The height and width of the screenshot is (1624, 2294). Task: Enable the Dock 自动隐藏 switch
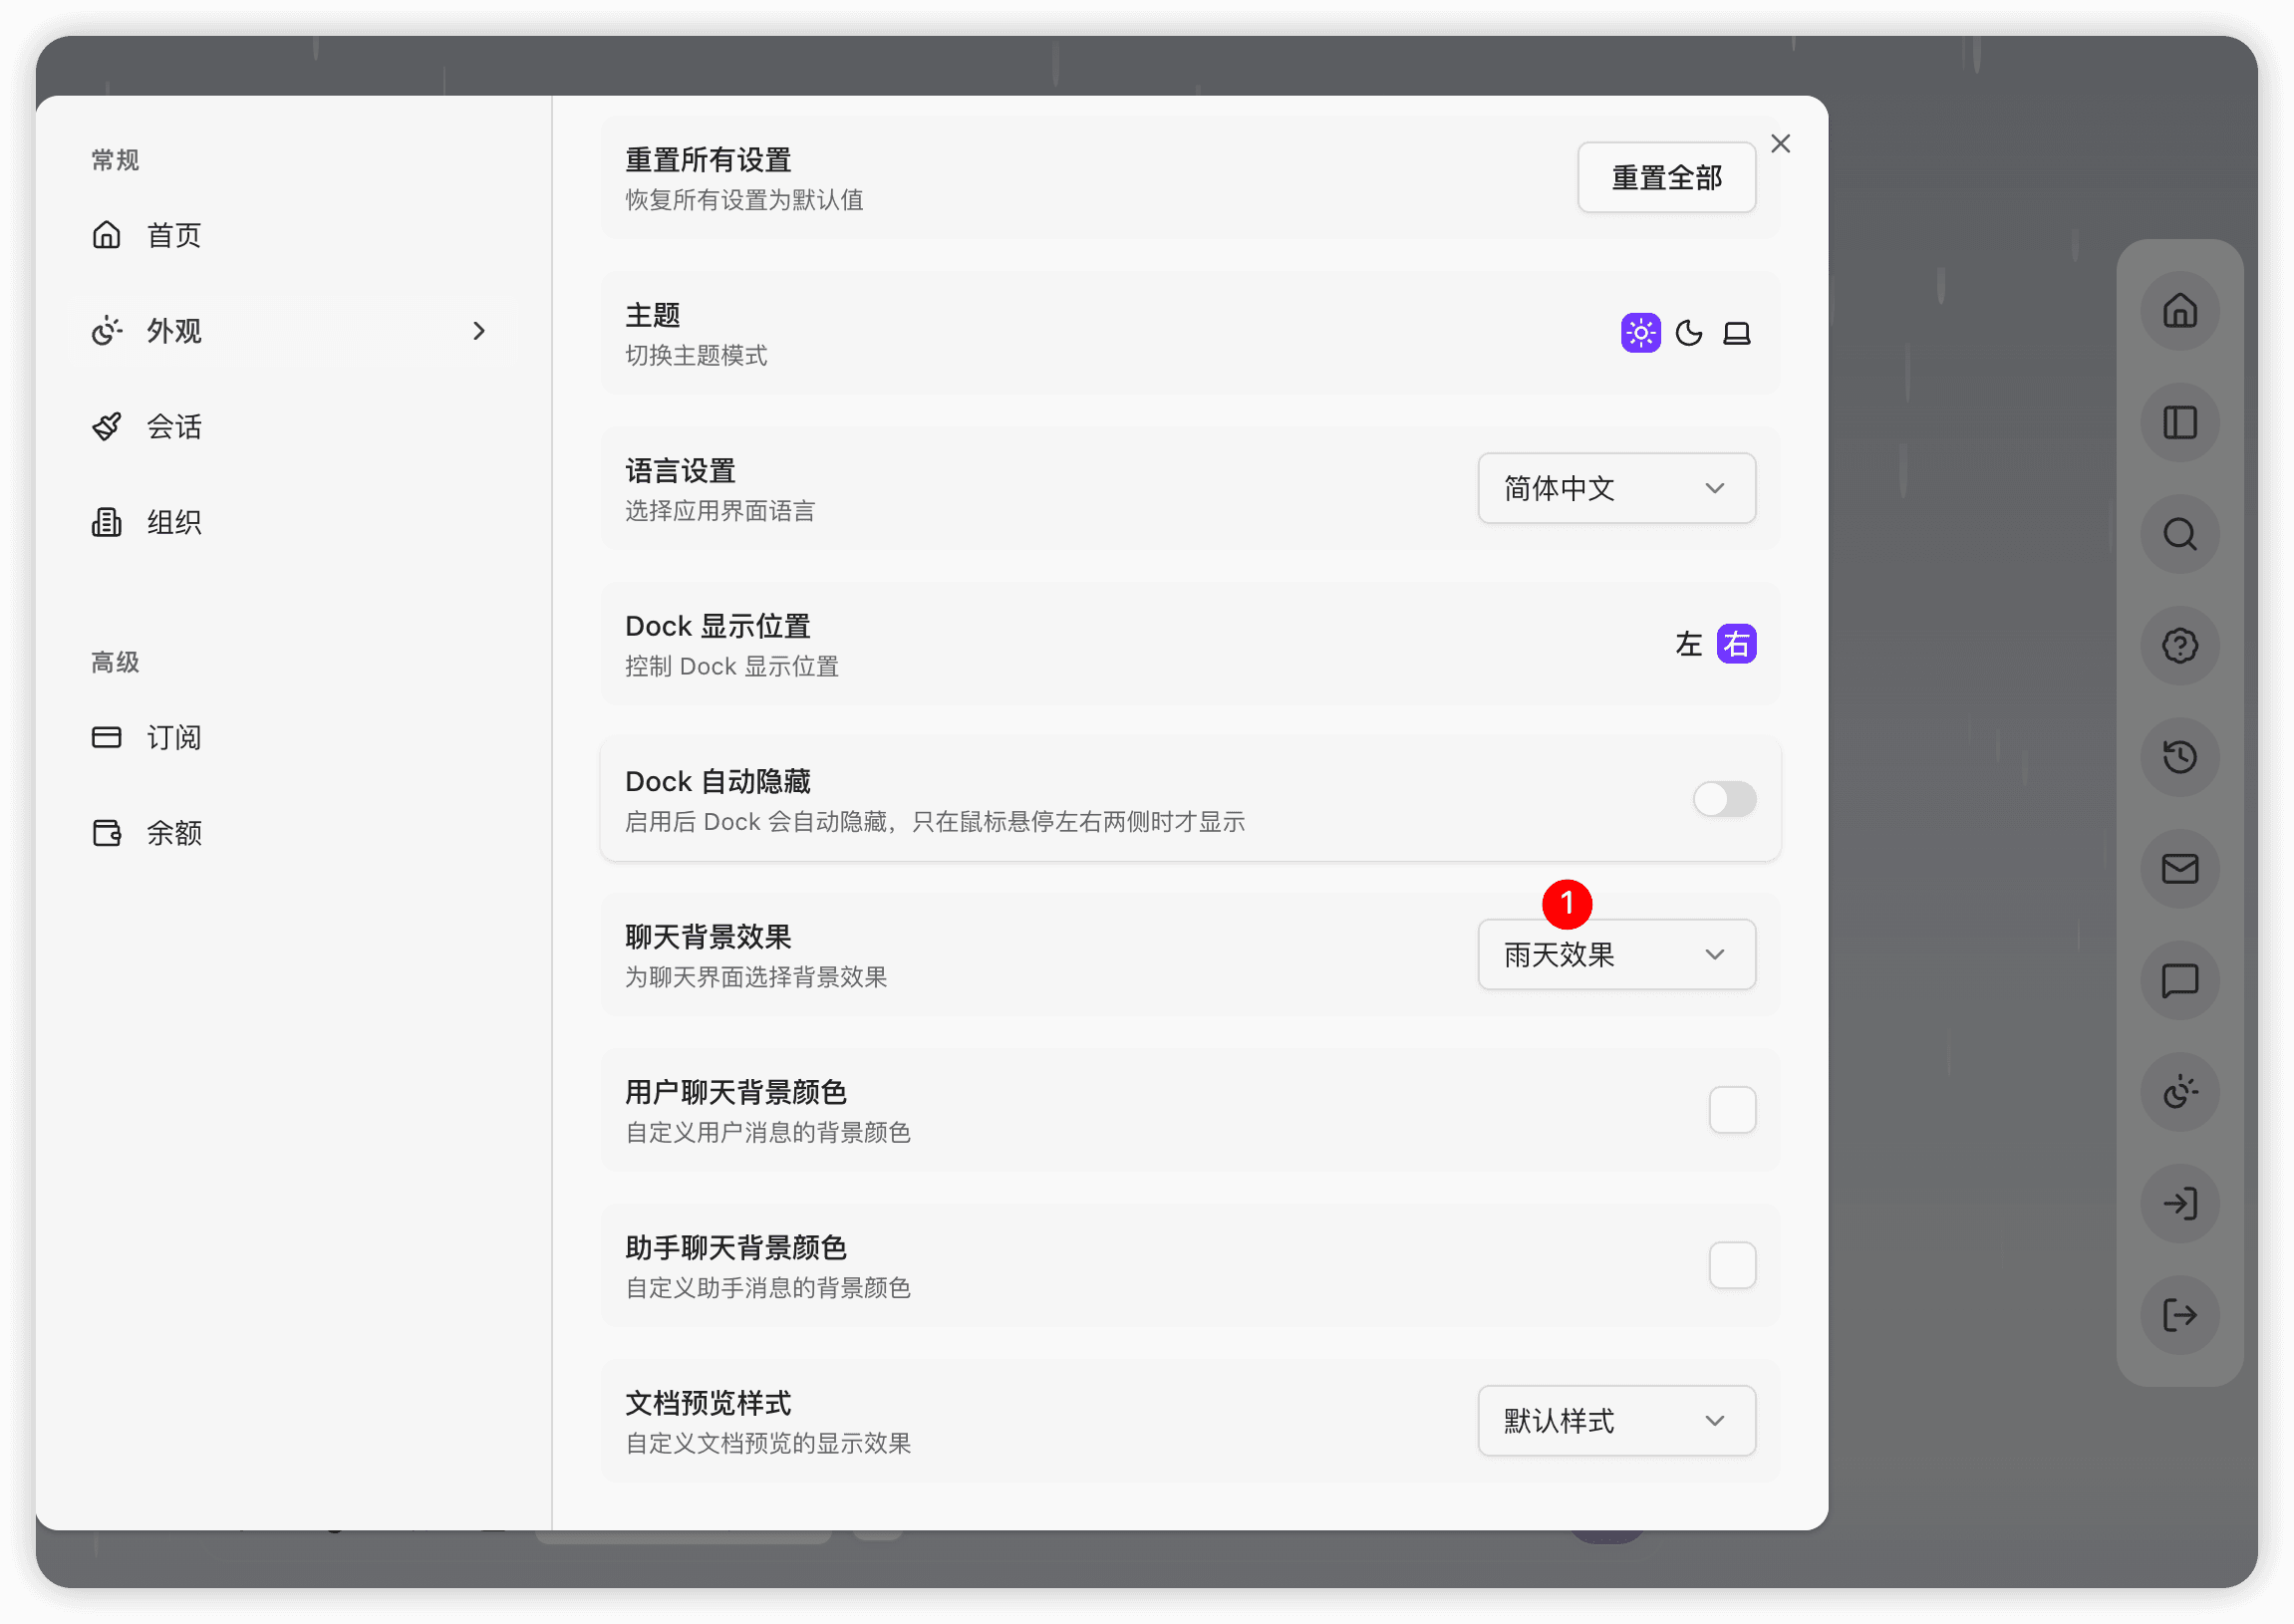click(x=1723, y=800)
